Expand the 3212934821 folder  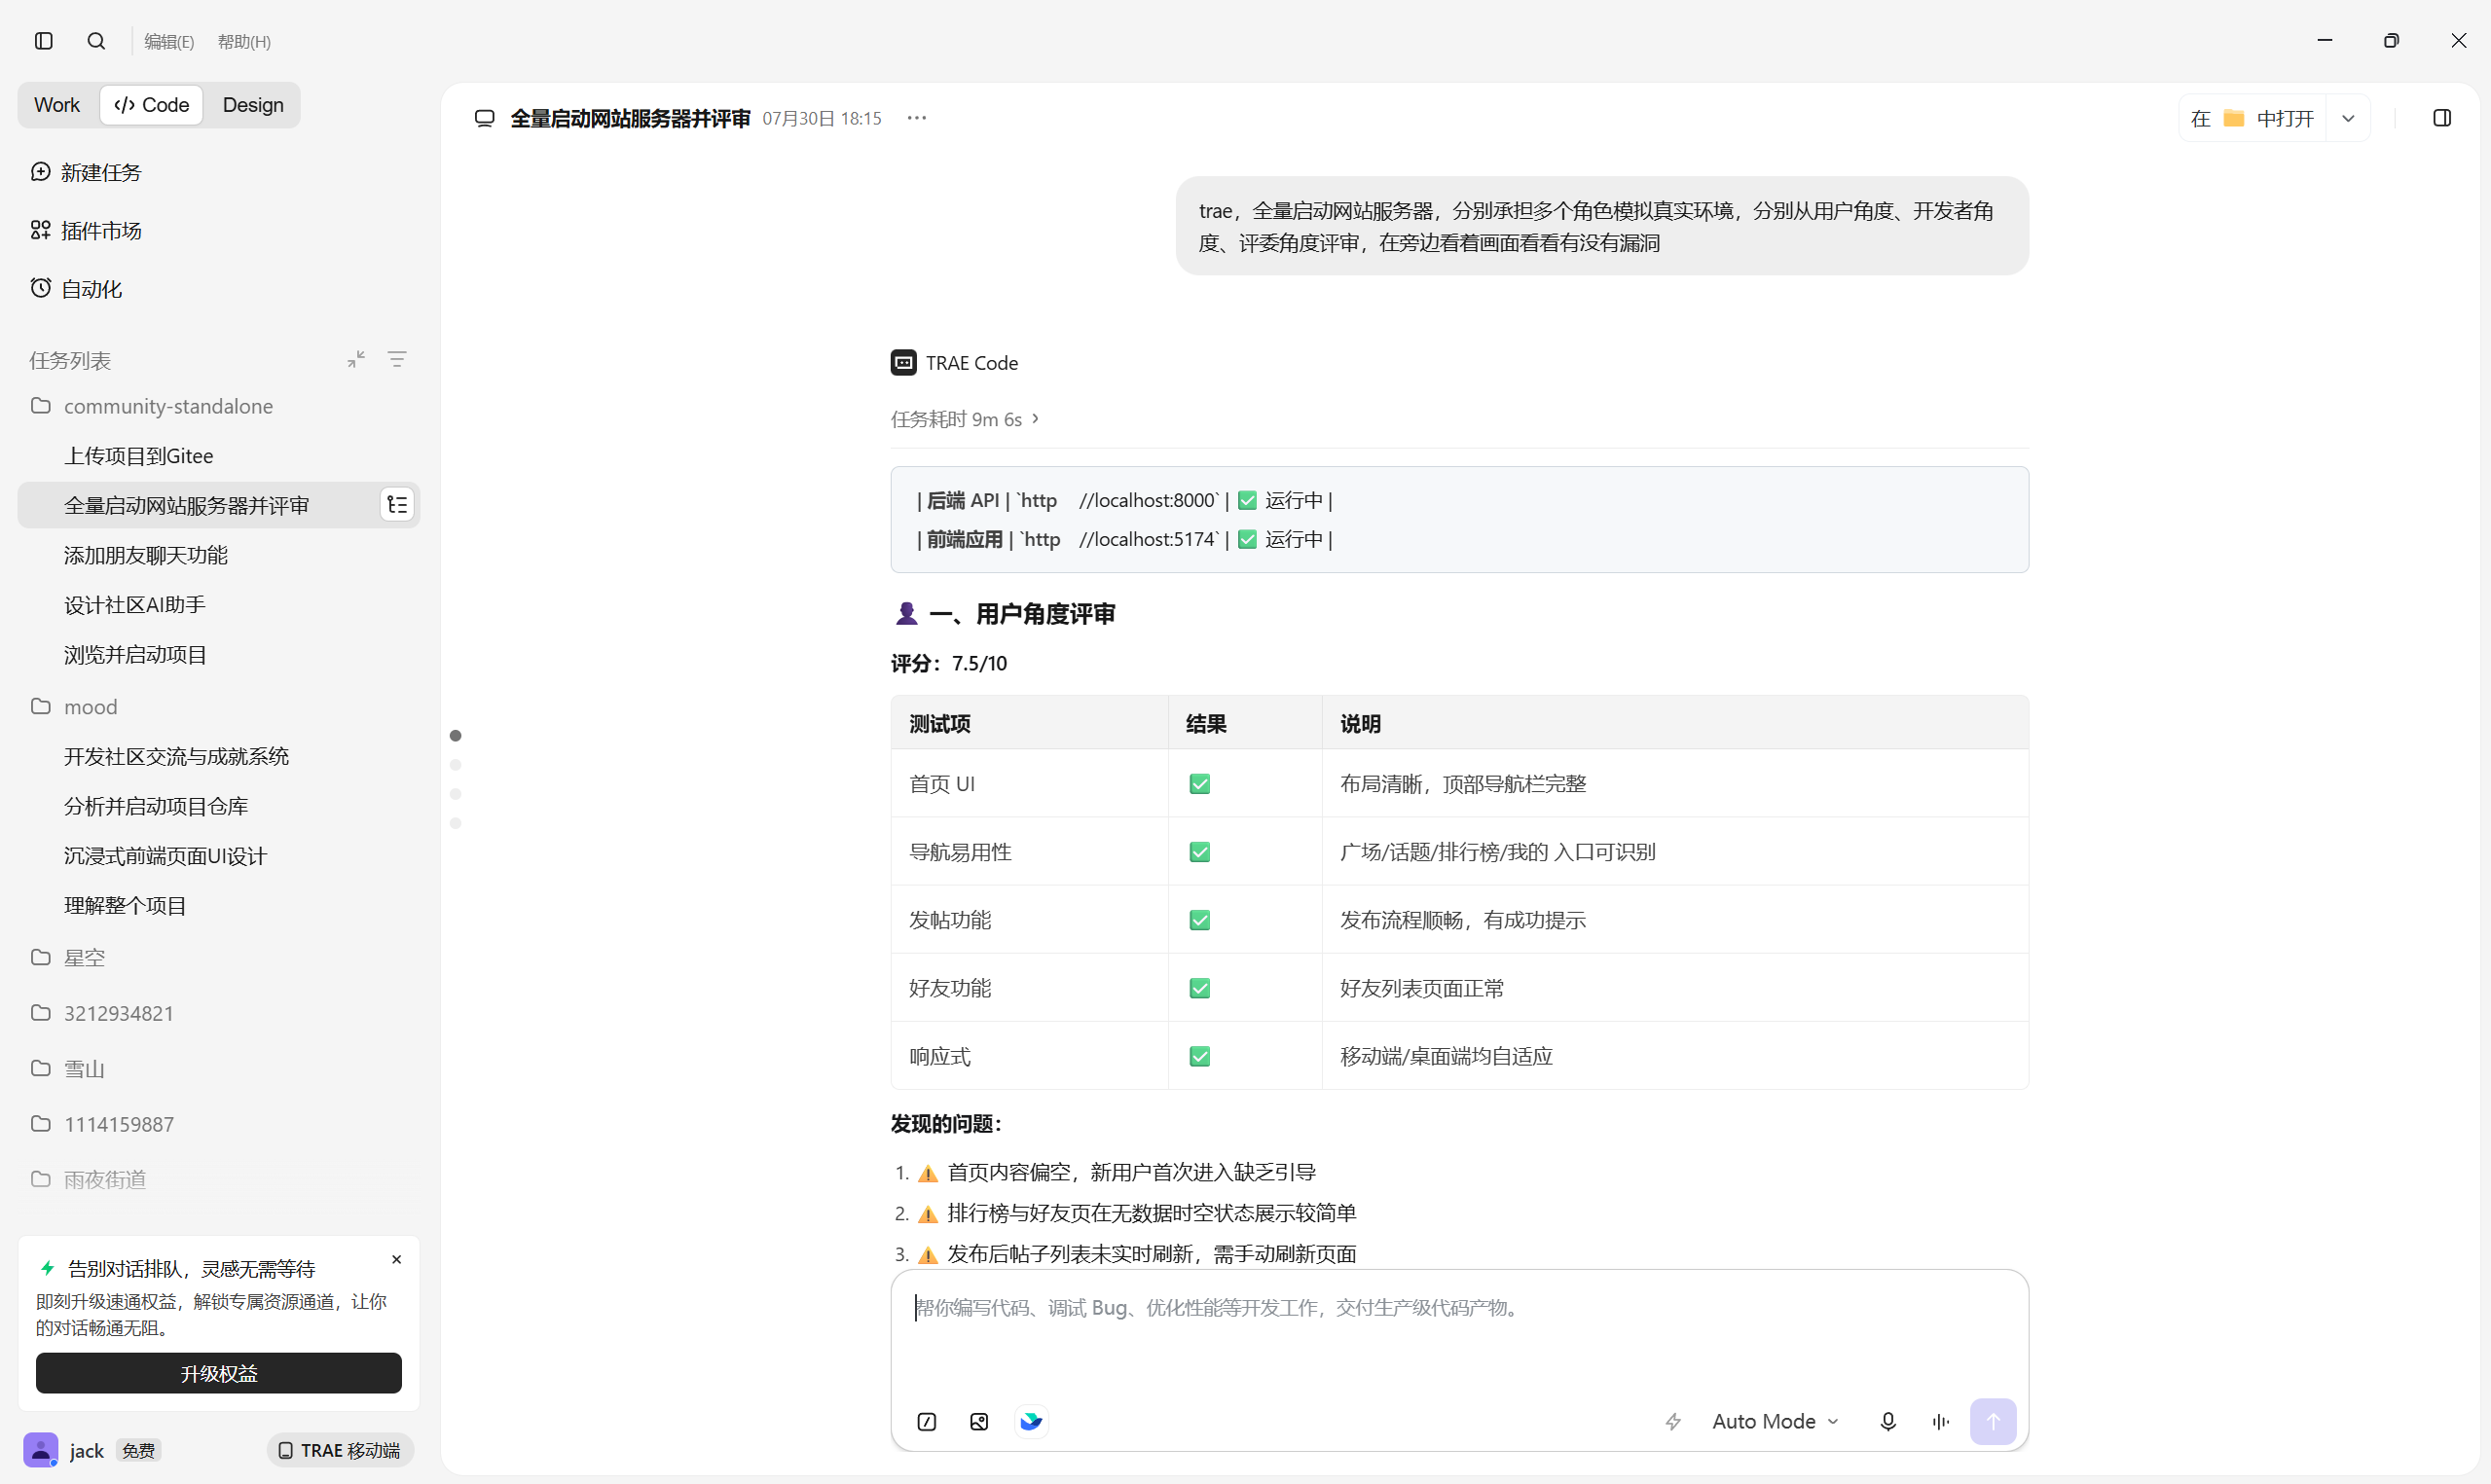coord(219,1014)
